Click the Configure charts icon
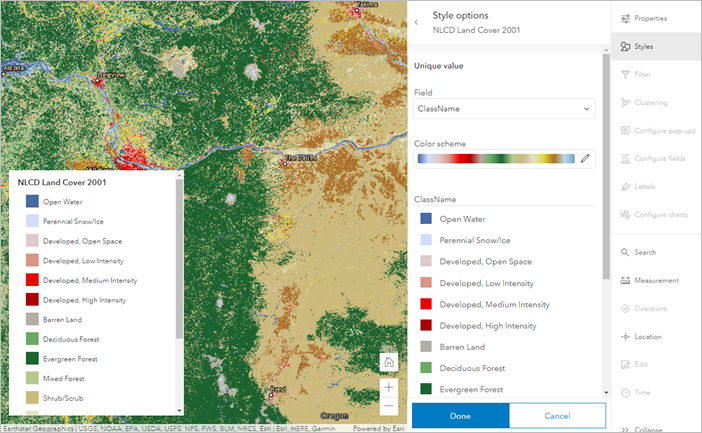The height and width of the screenshot is (433, 702). click(625, 214)
